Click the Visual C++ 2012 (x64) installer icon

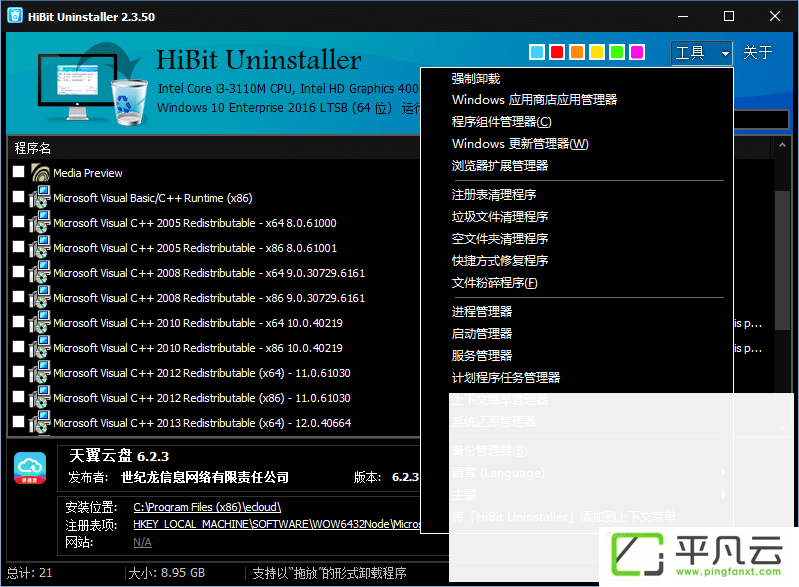[40, 372]
